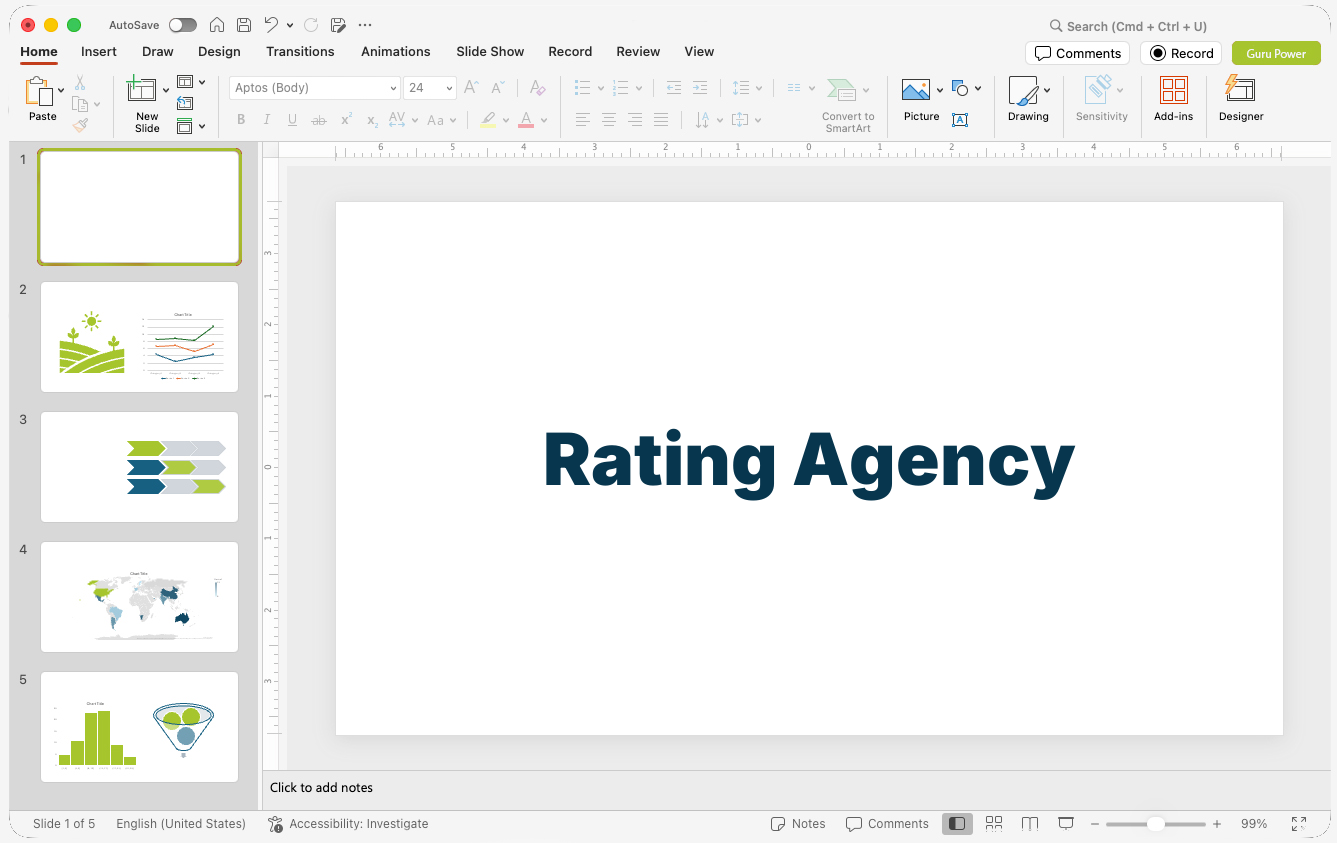Select slide 3 thumbnail with chevron arrows
This screenshot has height=843, width=1337.
[x=140, y=467]
